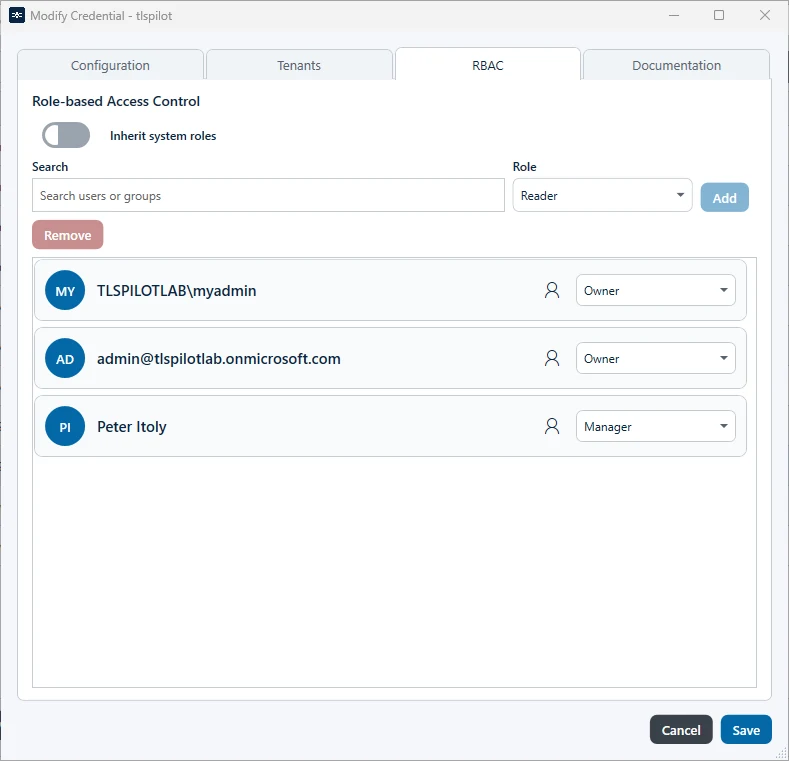
Task: Click the Role-based Access Control heading
Action: pos(116,101)
